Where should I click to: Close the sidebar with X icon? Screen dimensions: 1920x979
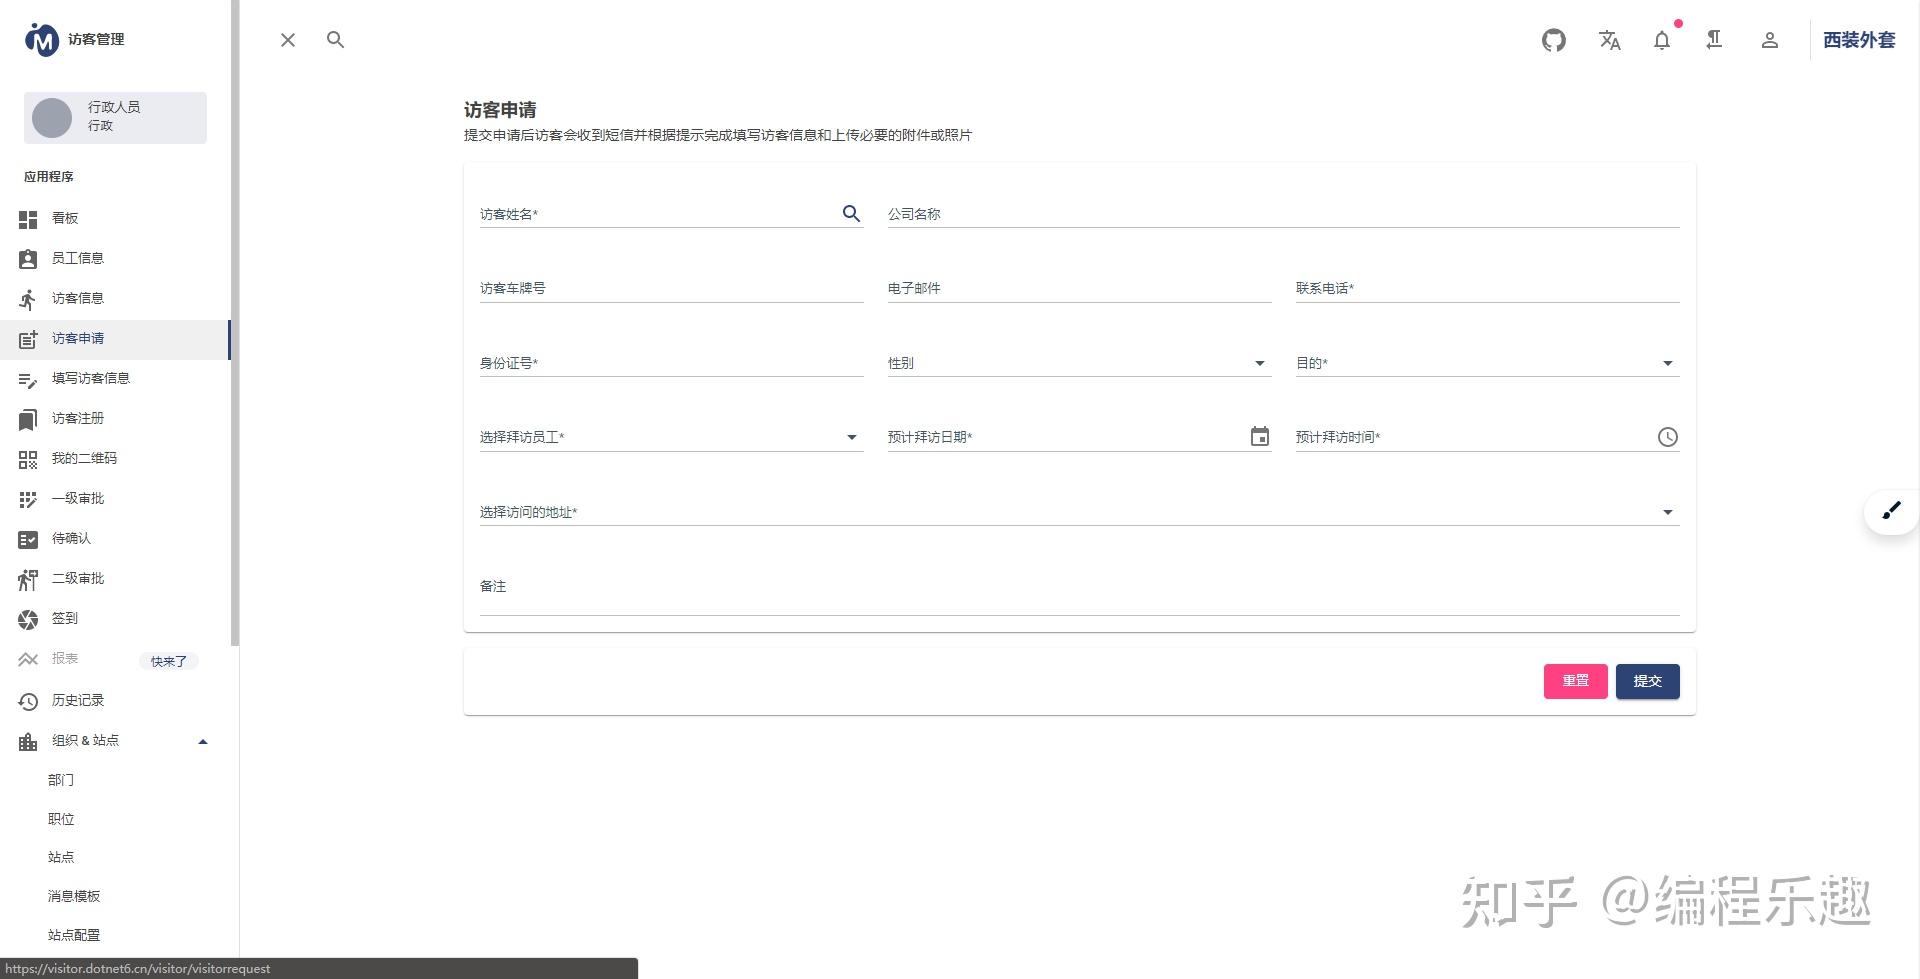click(x=288, y=40)
